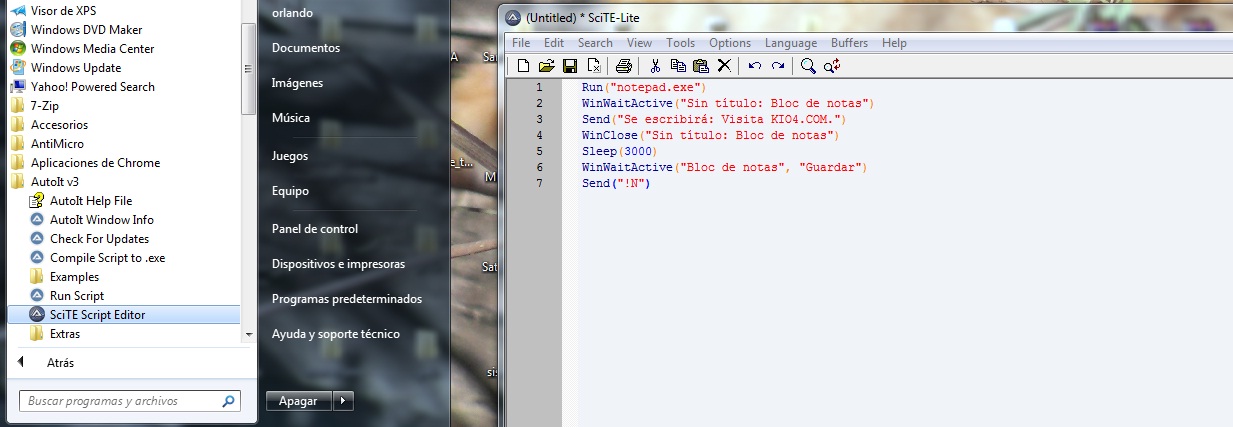Viewport: 1233px width, 427px height.
Task: Delete selection with the X toolbar icon
Action: [724, 66]
